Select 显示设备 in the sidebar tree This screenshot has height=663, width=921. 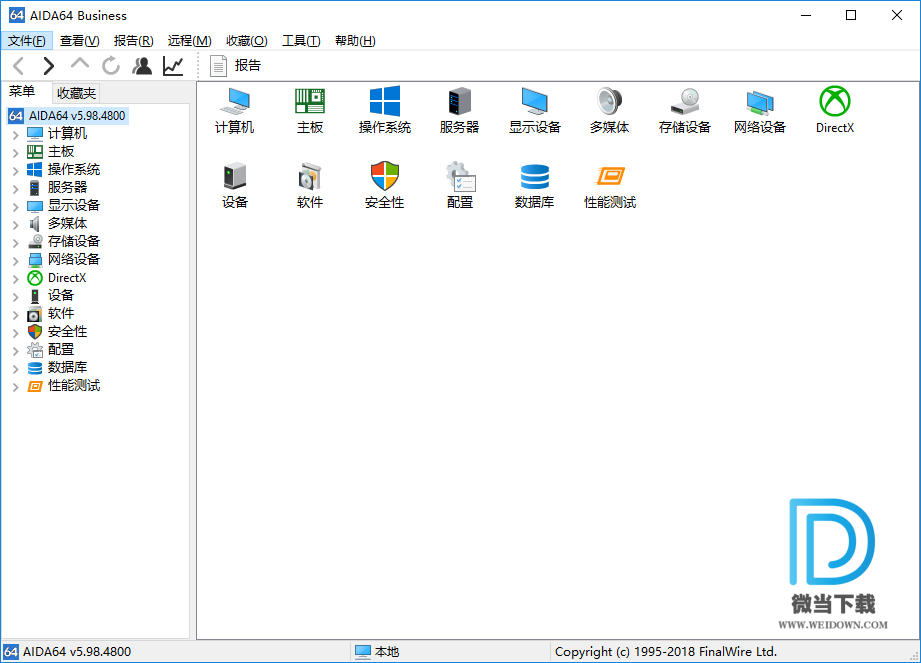(x=63, y=206)
